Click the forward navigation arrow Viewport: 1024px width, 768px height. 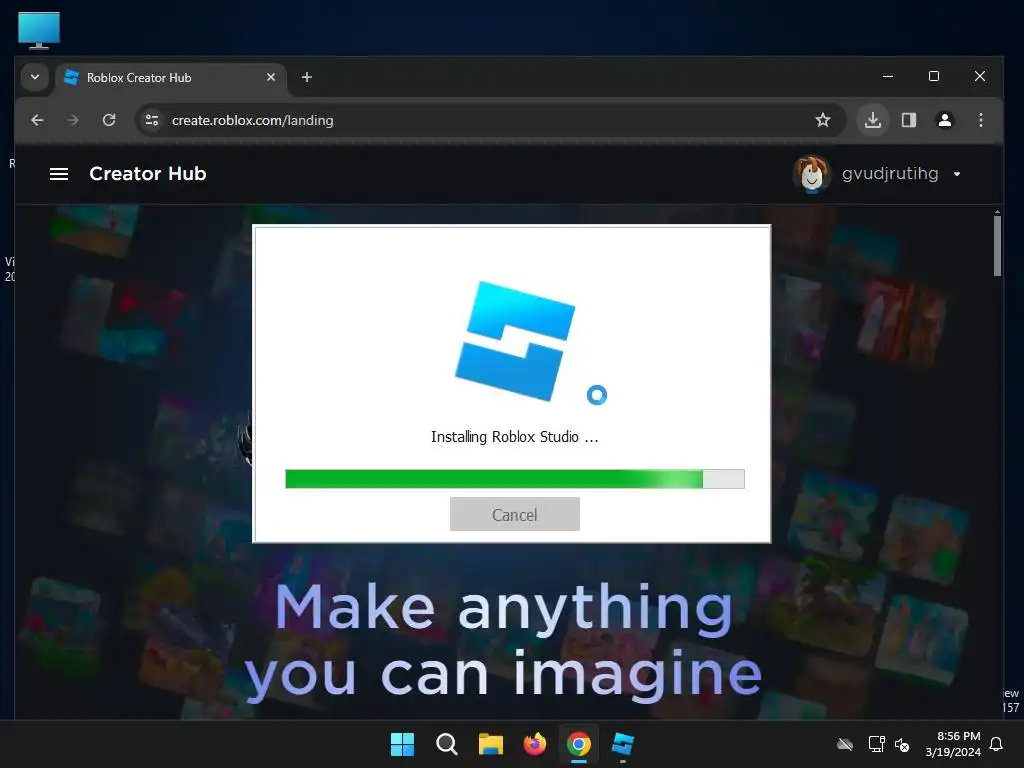(x=72, y=120)
